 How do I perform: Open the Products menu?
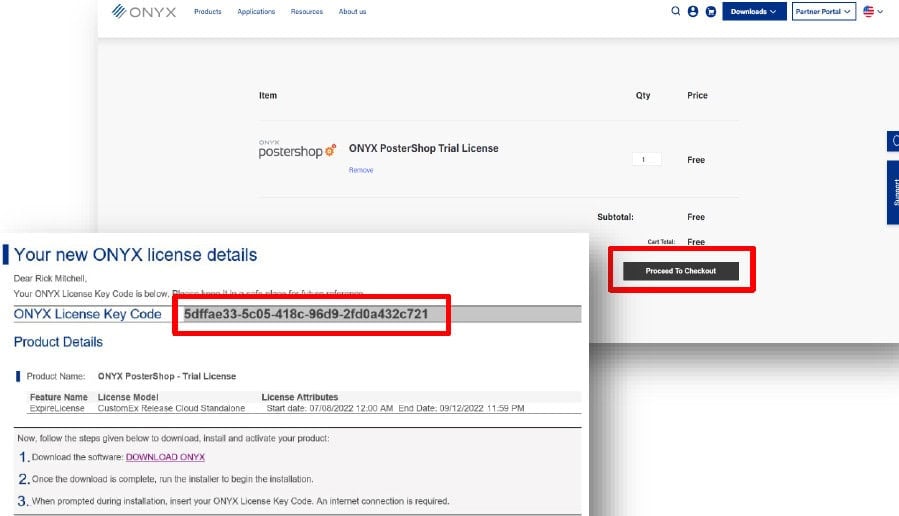[x=208, y=12]
